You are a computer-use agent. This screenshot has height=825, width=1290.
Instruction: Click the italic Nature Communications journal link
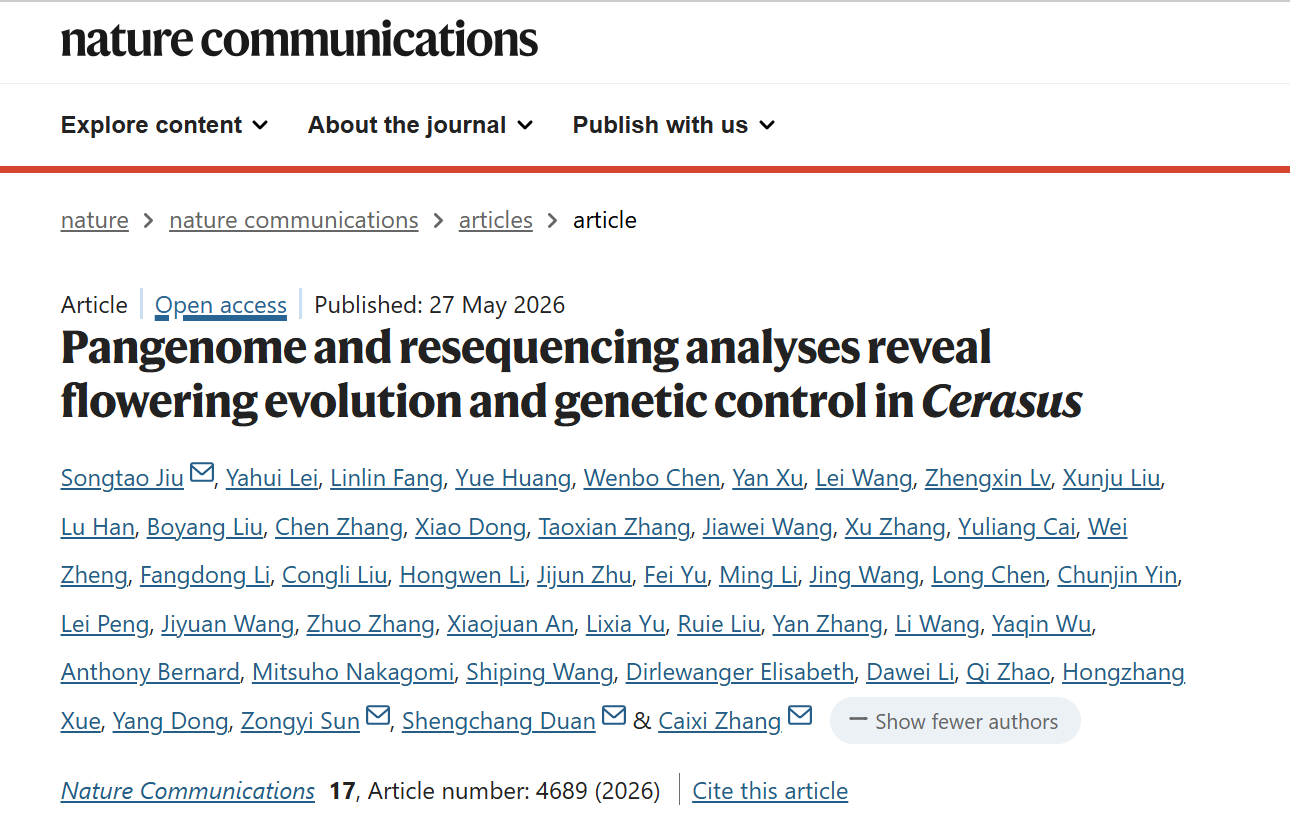click(188, 791)
